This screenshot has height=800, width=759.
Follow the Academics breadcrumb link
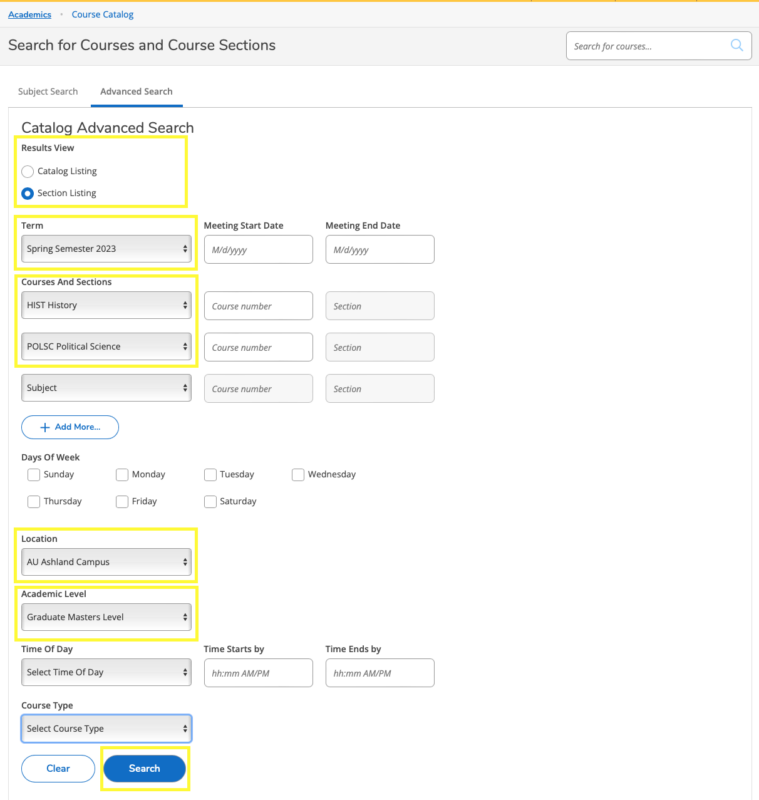click(29, 15)
